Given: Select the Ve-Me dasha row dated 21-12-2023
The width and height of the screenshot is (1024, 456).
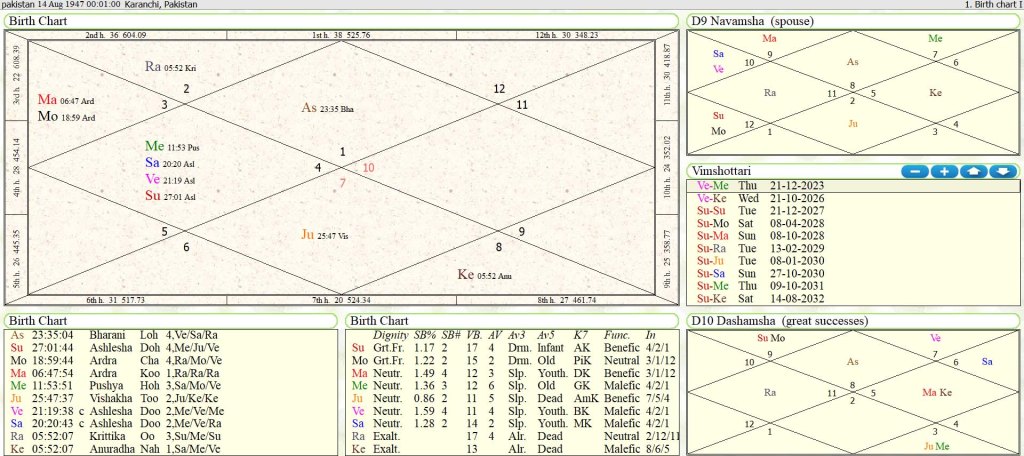Looking at the screenshot, I should point(761,185).
